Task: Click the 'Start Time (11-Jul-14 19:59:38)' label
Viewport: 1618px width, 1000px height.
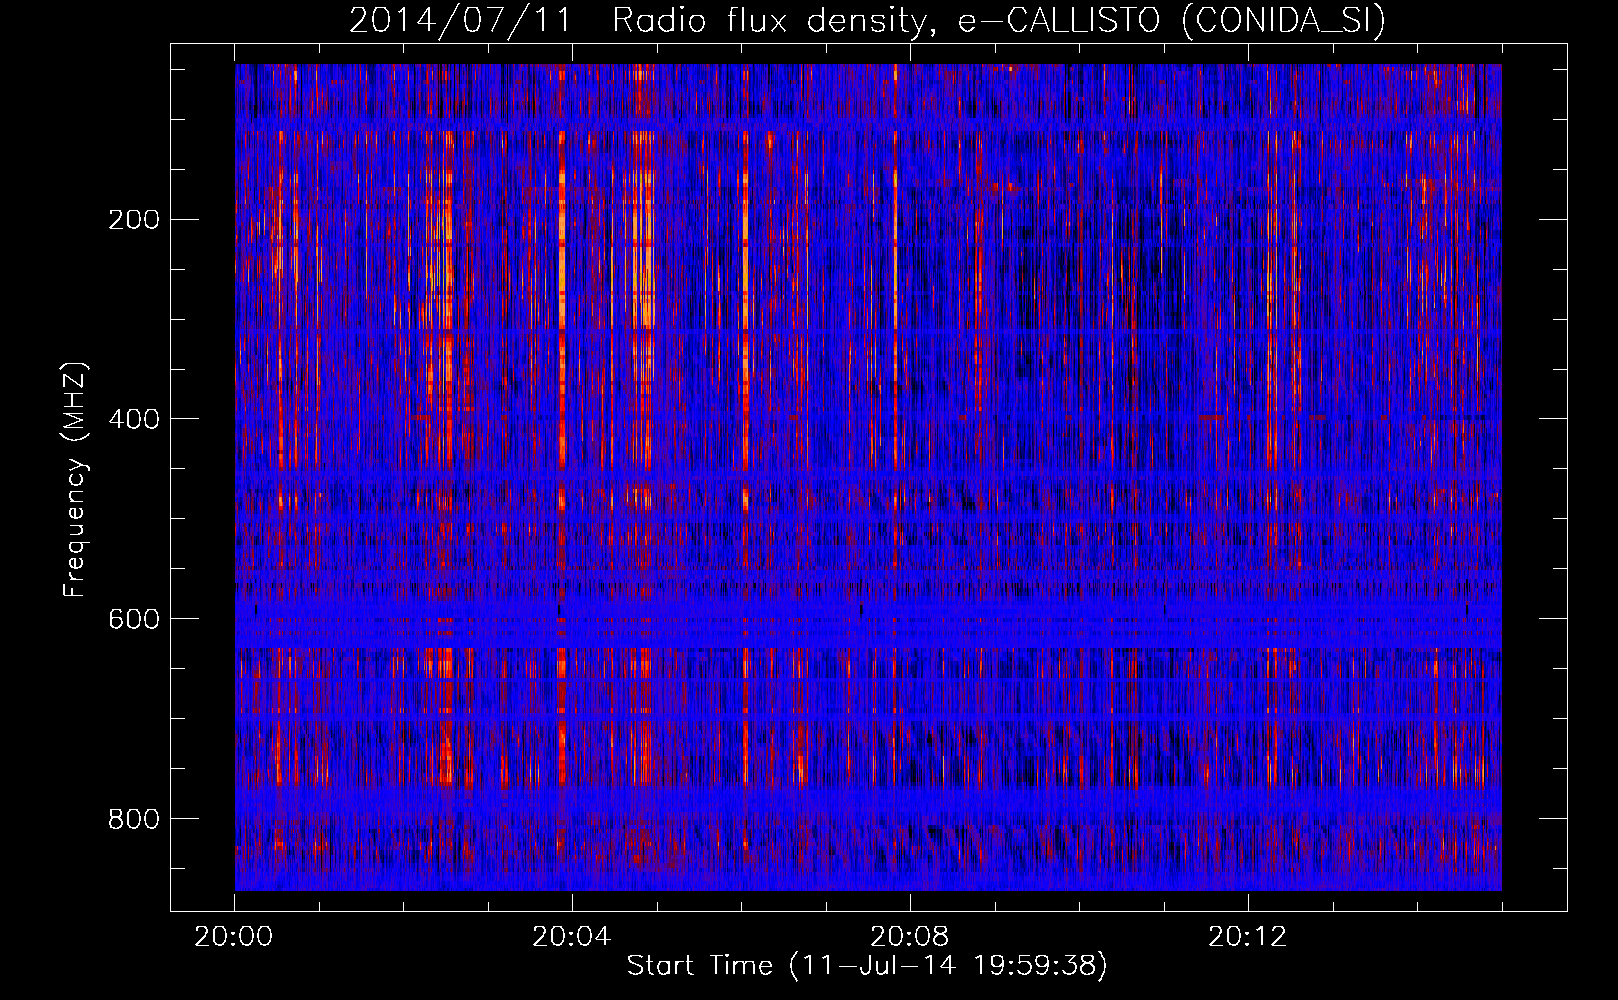Action: click(x=867, y=965)
